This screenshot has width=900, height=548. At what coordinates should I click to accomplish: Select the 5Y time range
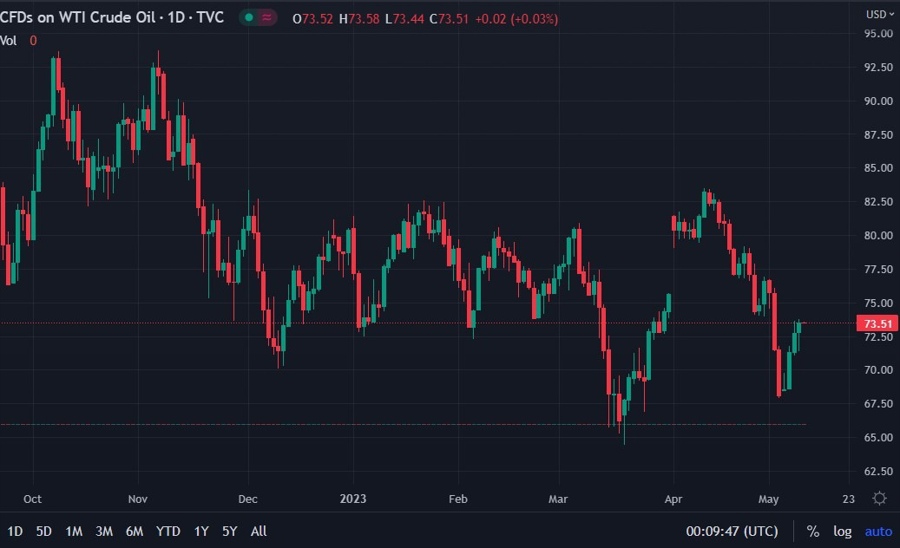(230, 531)
